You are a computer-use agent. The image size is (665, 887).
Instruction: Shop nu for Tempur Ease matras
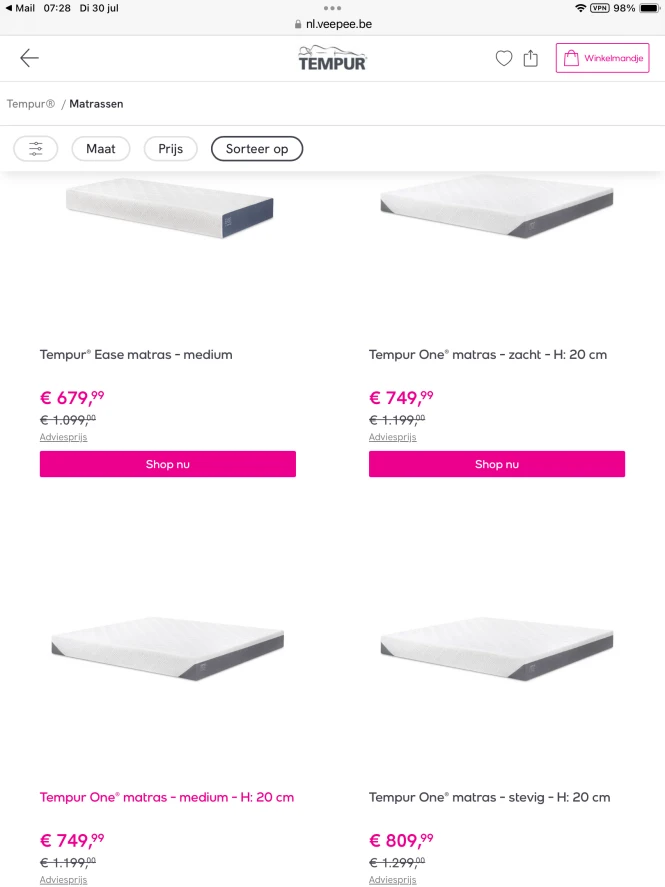pos(168,464)
